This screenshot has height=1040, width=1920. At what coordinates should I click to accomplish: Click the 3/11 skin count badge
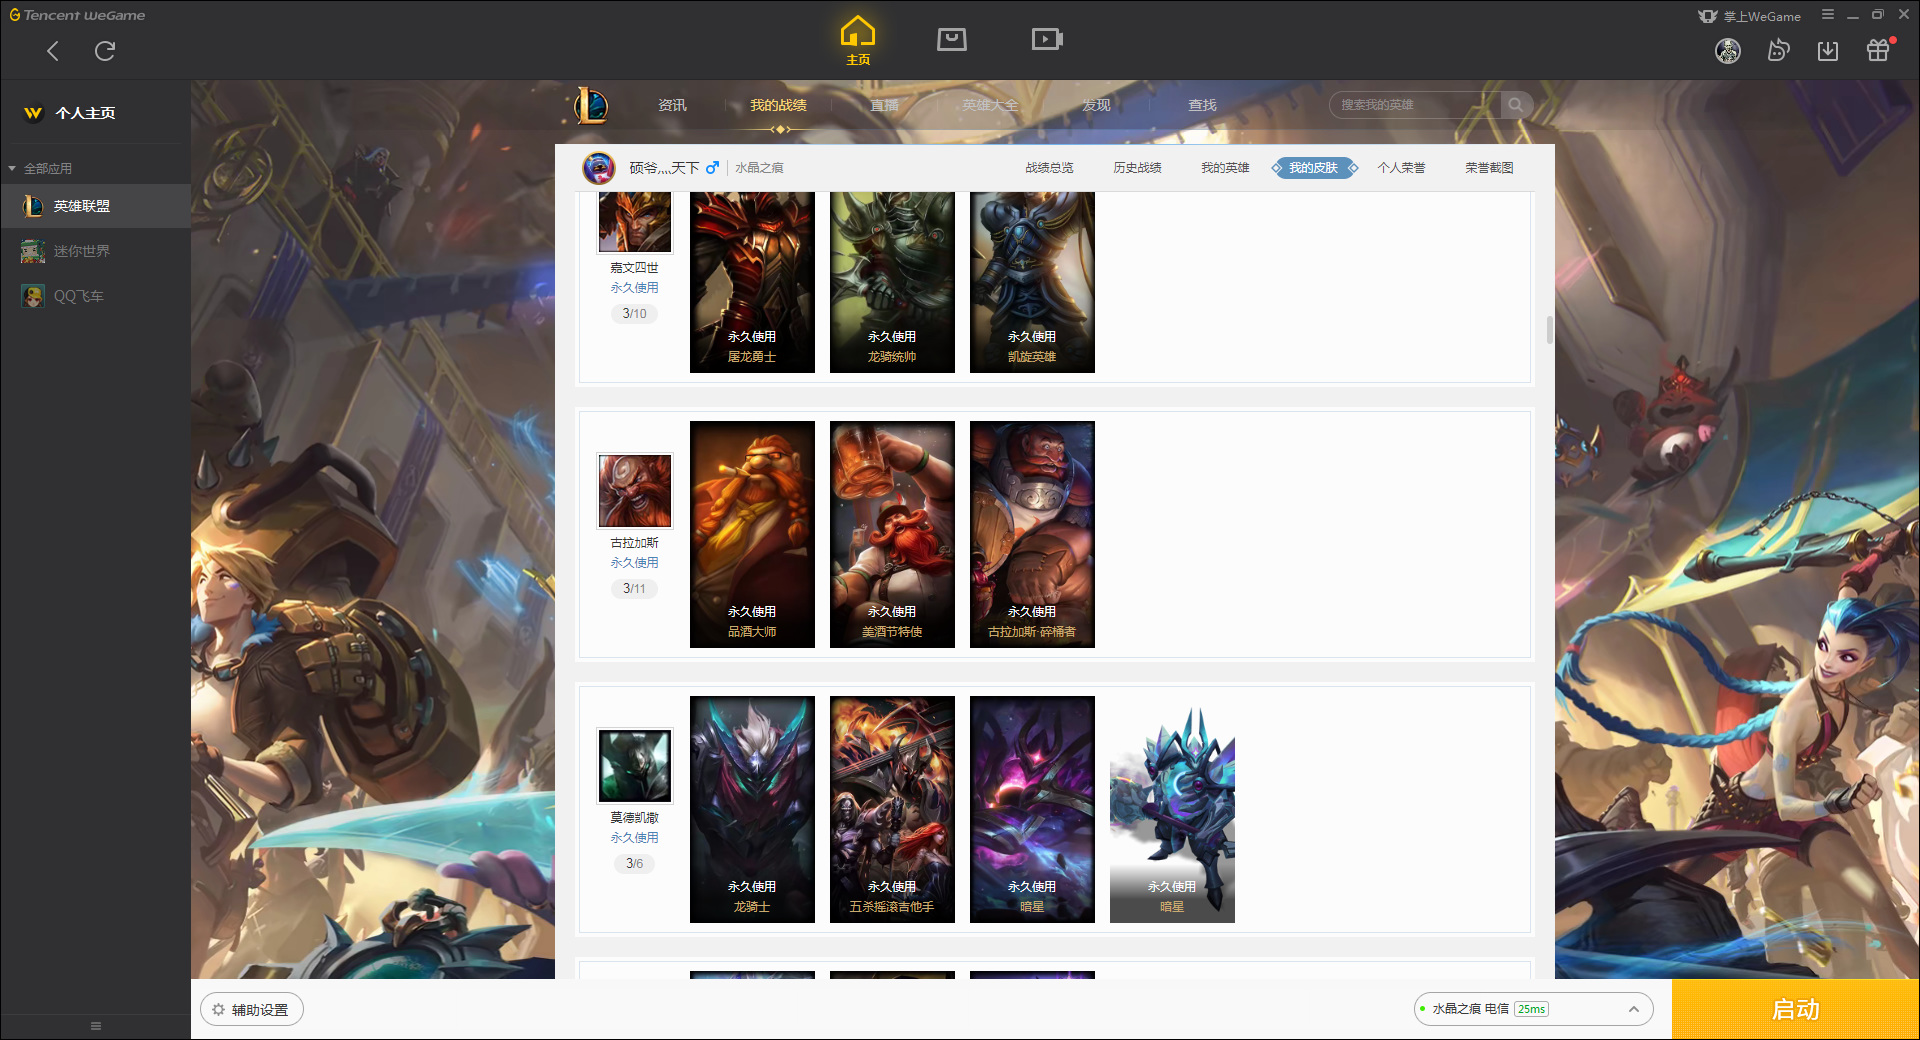[x=634, y=588]
